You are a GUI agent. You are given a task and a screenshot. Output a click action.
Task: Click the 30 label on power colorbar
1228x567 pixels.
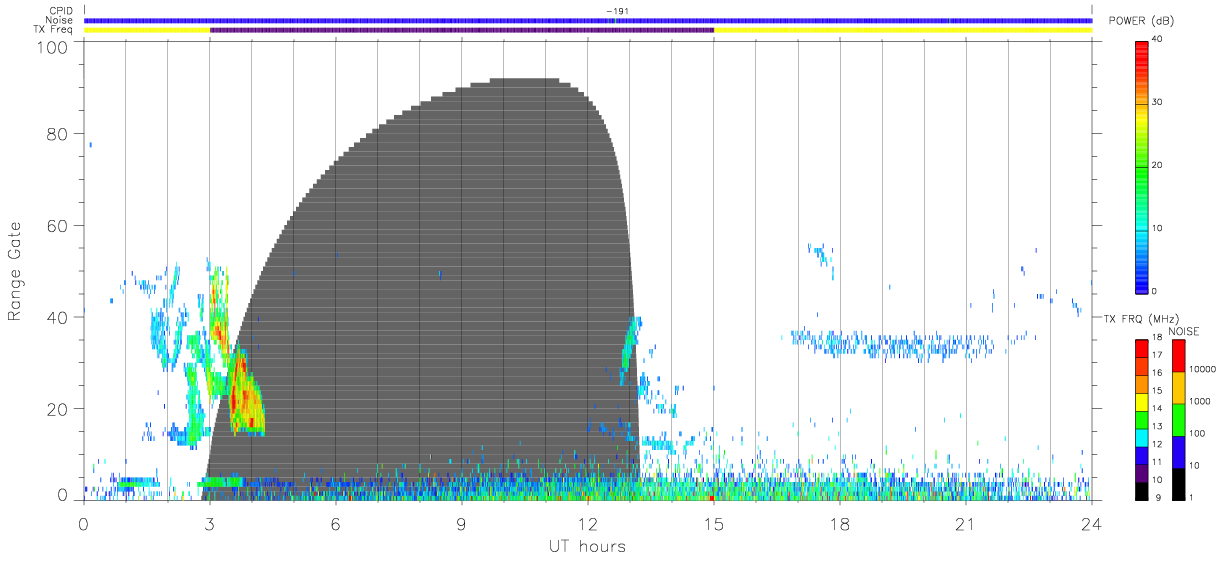pos(1155,102)
